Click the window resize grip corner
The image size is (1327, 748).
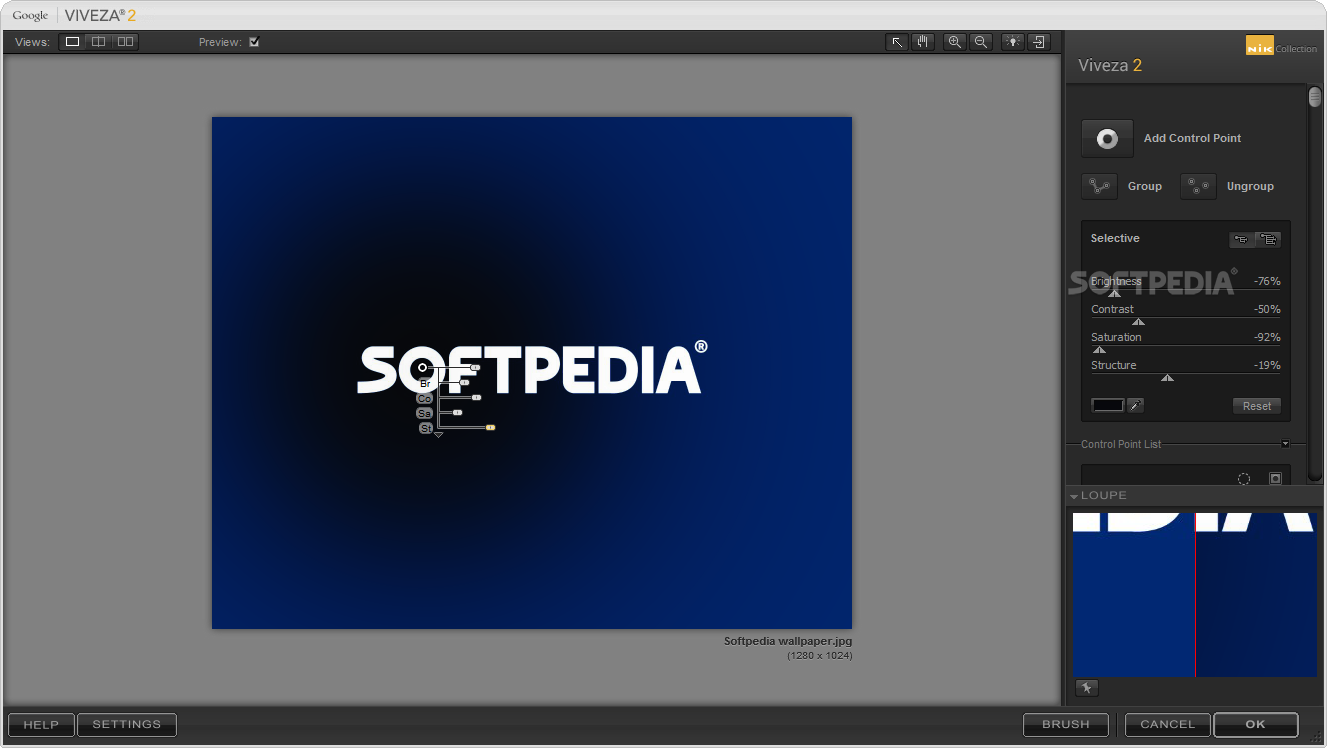pyautogui.click(x=1316, y=738)
